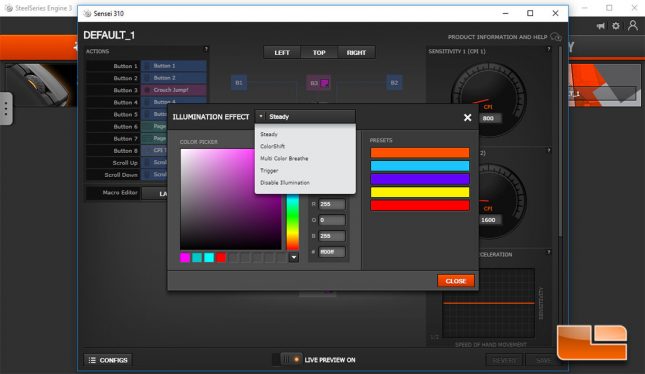The image size is (645, 374).
Task: Pick the magenta saved swatch
Action: pyautogui.click(x=185, y=258)
